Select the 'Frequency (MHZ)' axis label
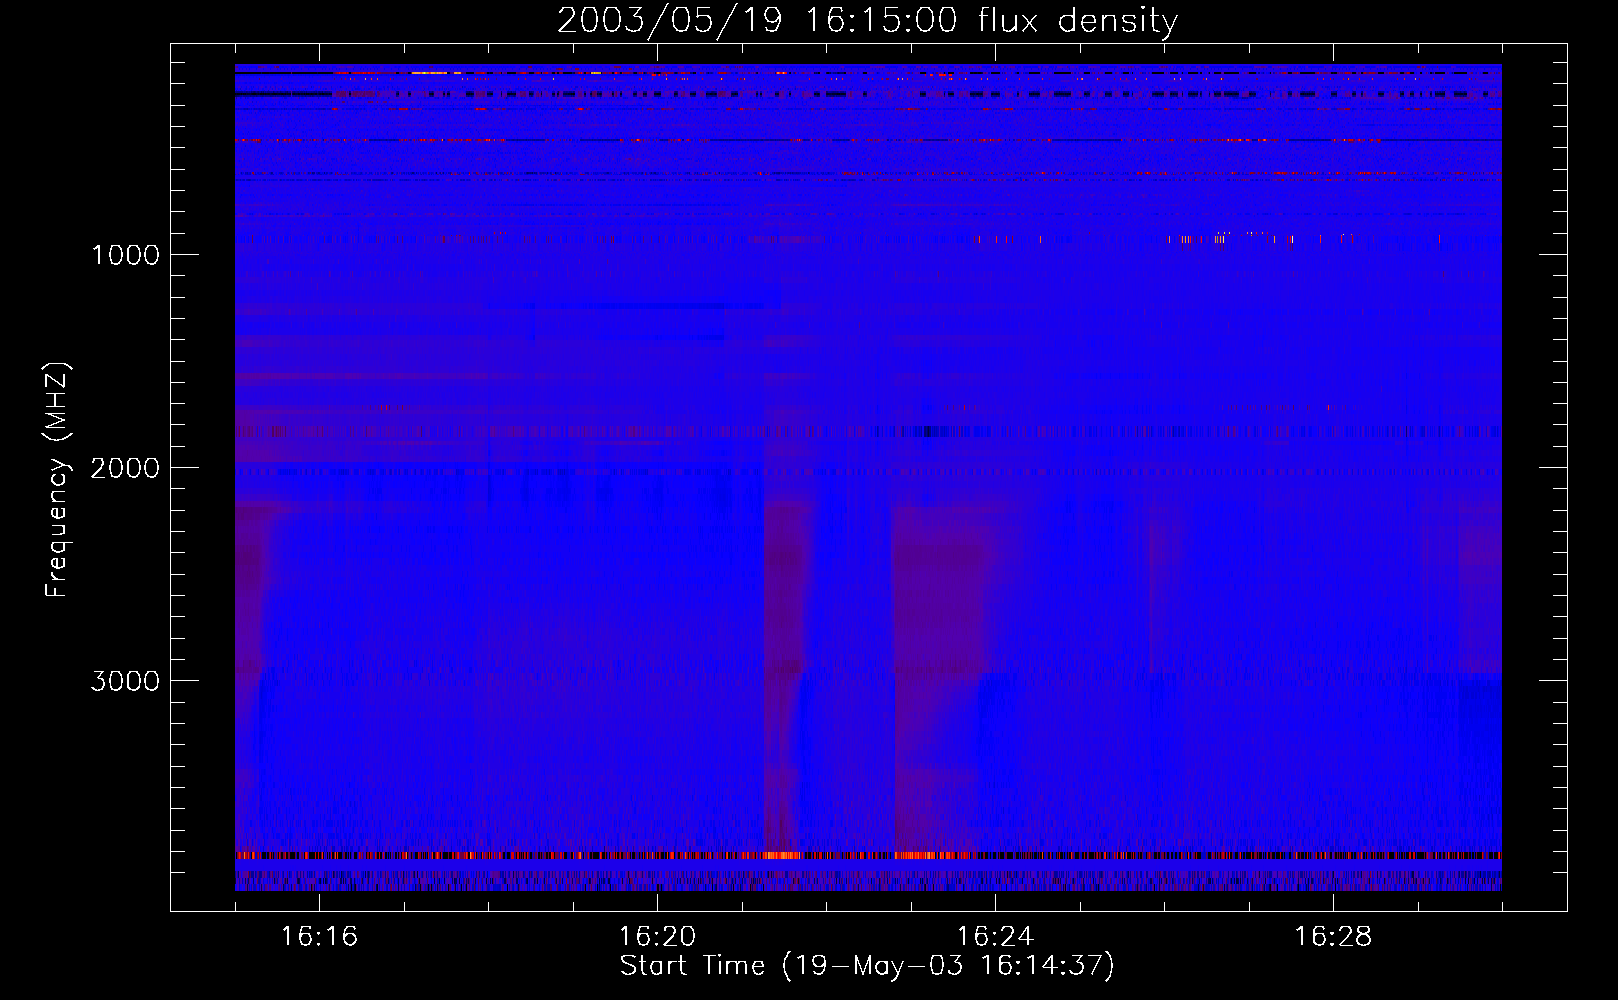Viewport: 1618px width, 1000px height. (57, 480)
